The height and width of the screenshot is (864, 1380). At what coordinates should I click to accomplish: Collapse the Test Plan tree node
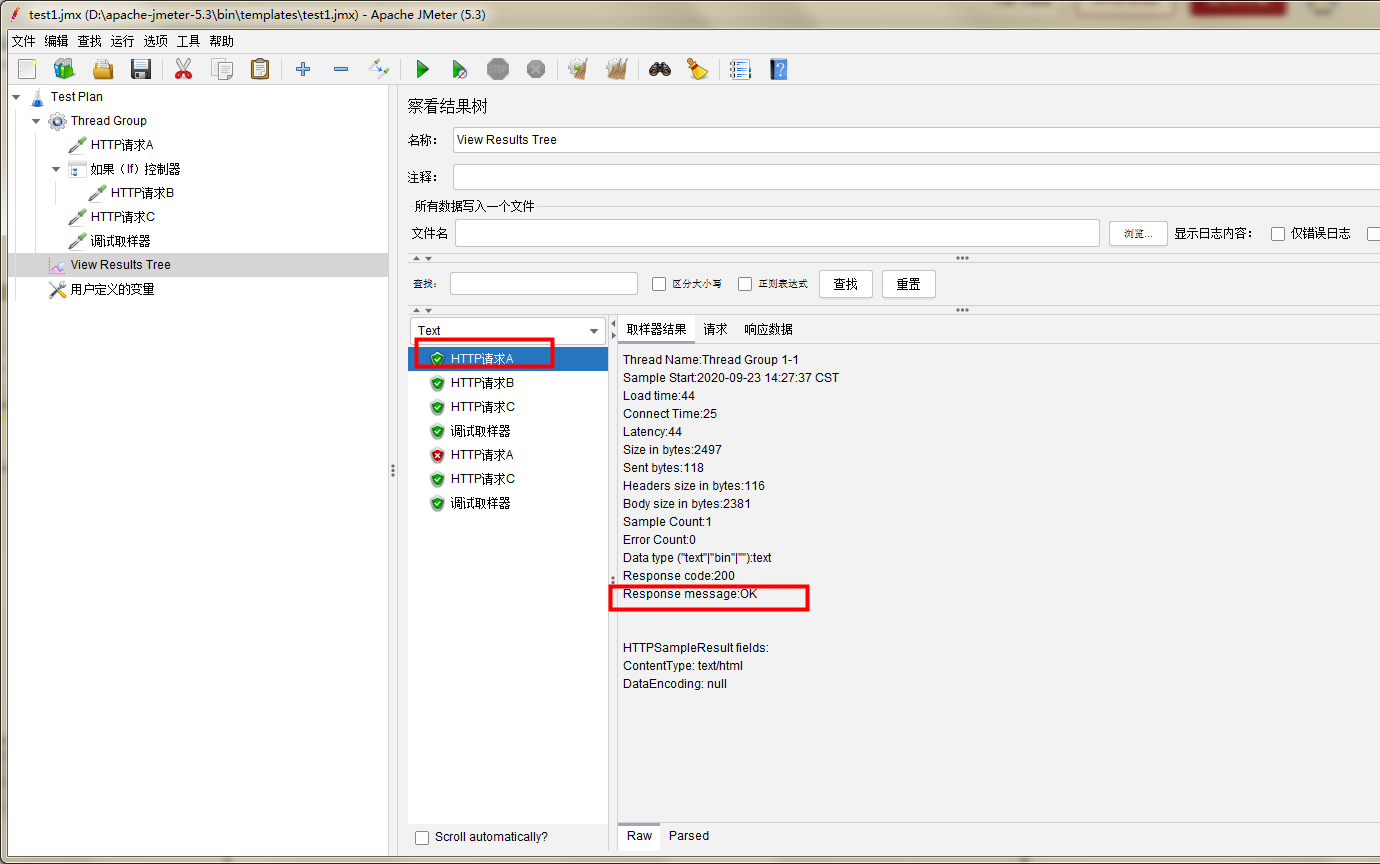[x=17, y=97]
